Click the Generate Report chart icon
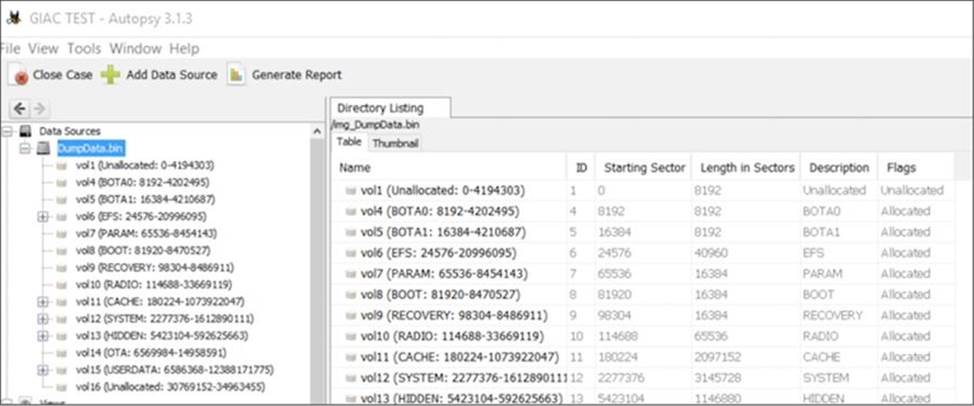This screenshot has width=974, height=406. tap(235, 75)
